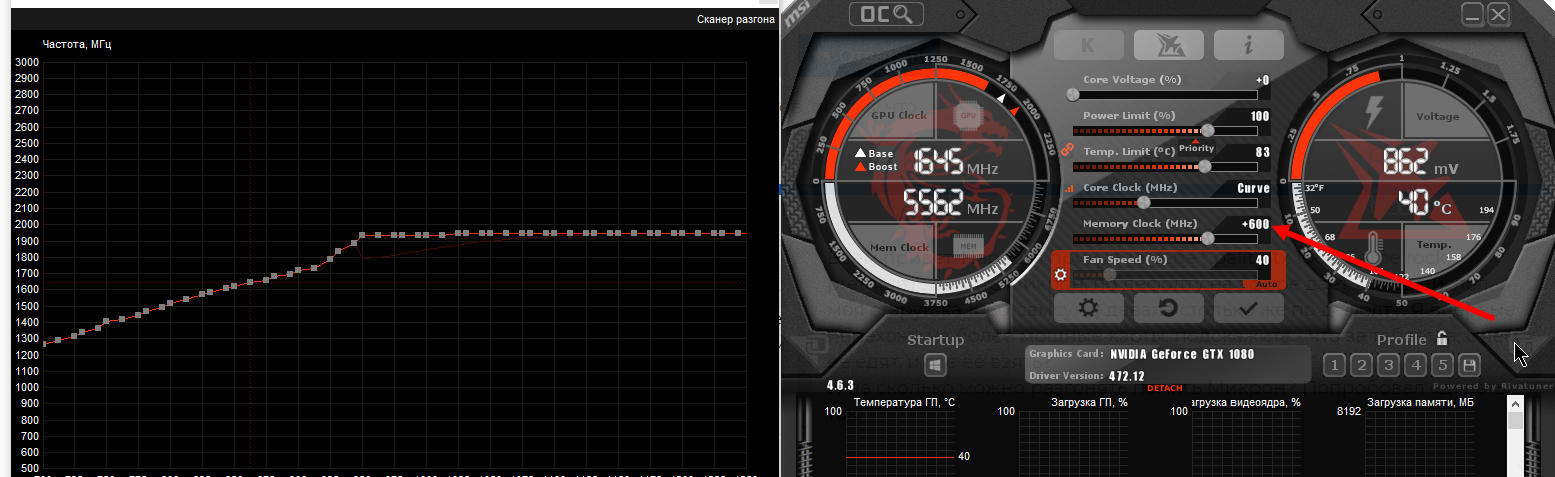This screenshot has width=1555, height=477.
Task: Click the DETACH monitoring link
Action: tap(1165, 388)
